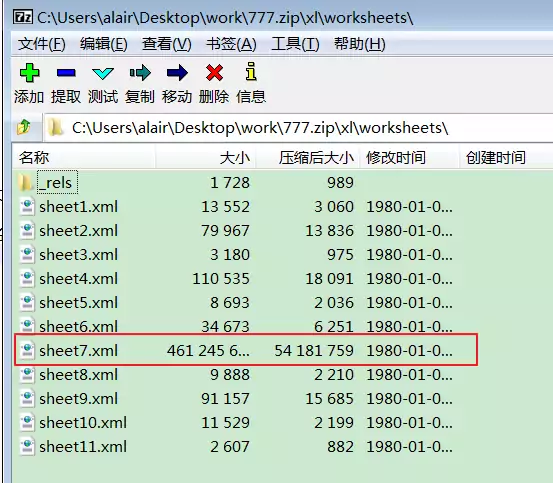
Task: Sort by the 压缩后大小 column header
Action: click(x=308, y=157)
